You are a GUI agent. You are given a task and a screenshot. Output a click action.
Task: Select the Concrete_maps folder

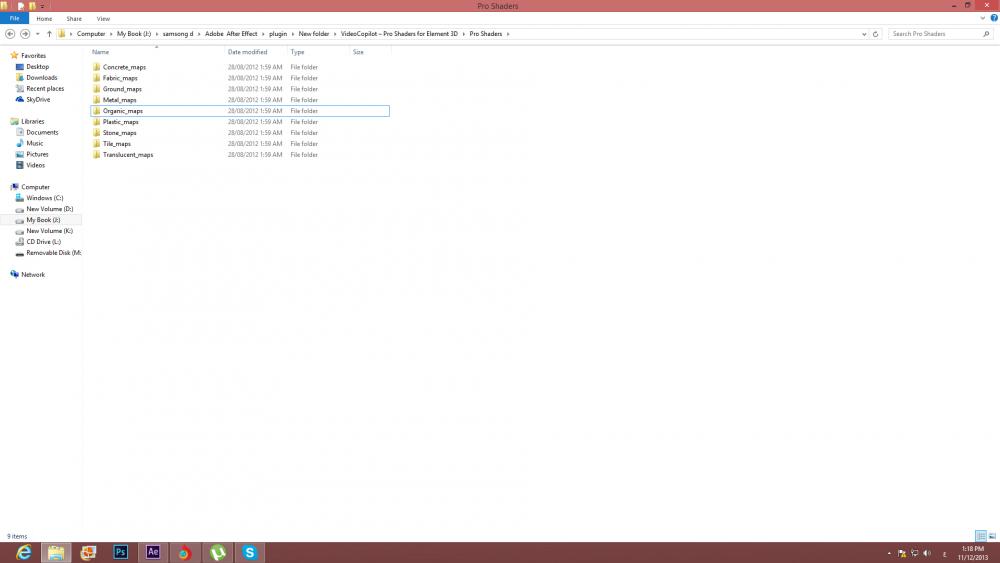(x=124, y=67)
